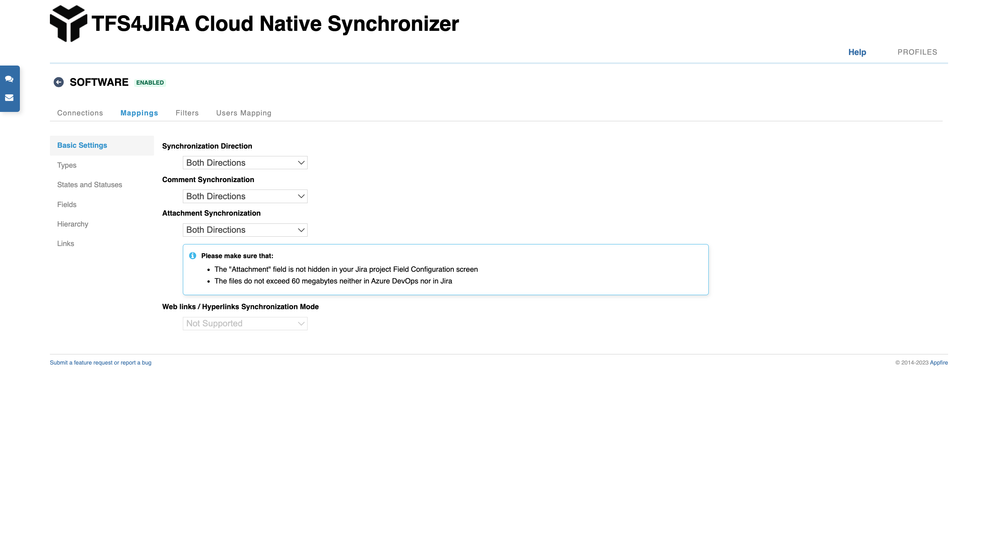The height and width of the screenshot is (556, 998).
Task: Click the 'Please make sure that:' heading
Action: (x=237, y=256)
